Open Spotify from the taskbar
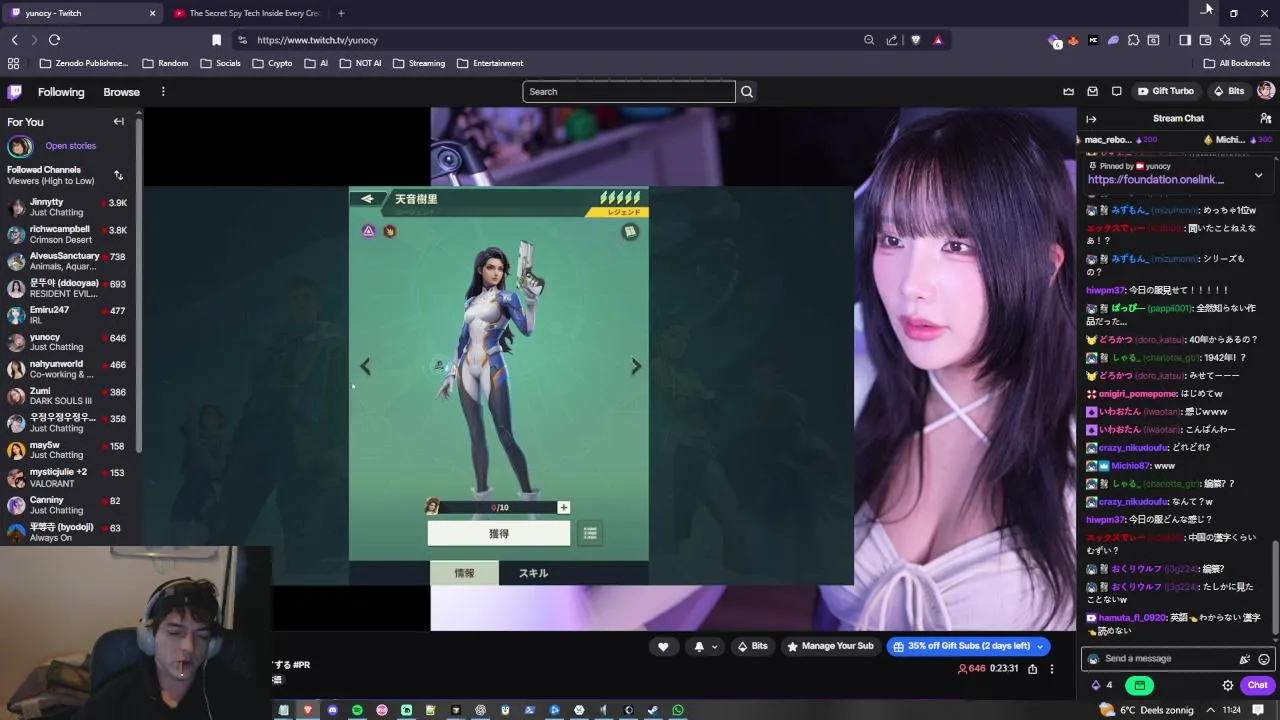The width and height of the screenshot is (1280, 720). click(357, 710)
